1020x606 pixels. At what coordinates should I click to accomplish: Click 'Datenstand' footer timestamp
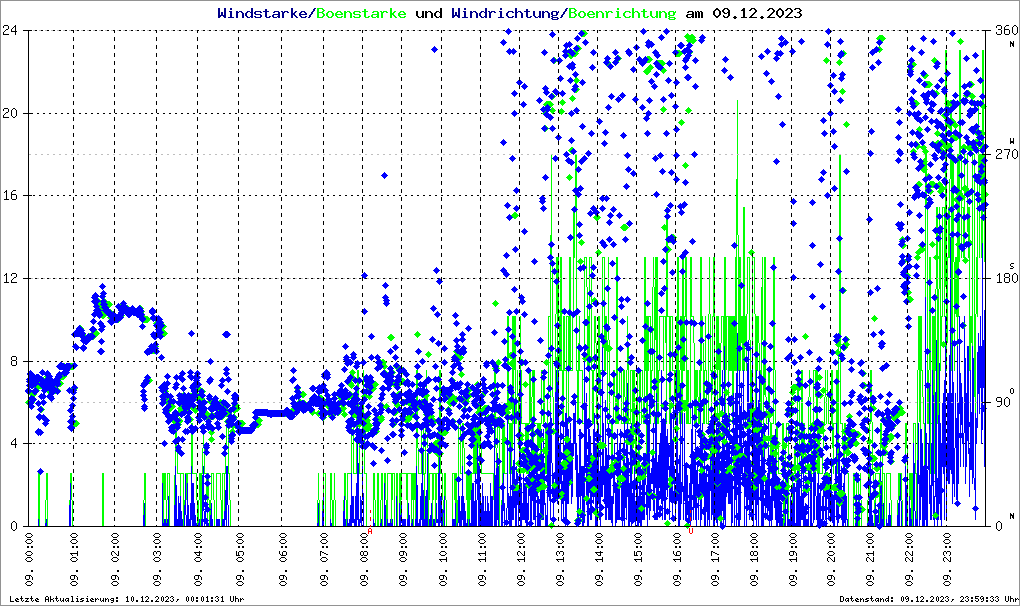(928, 599)
